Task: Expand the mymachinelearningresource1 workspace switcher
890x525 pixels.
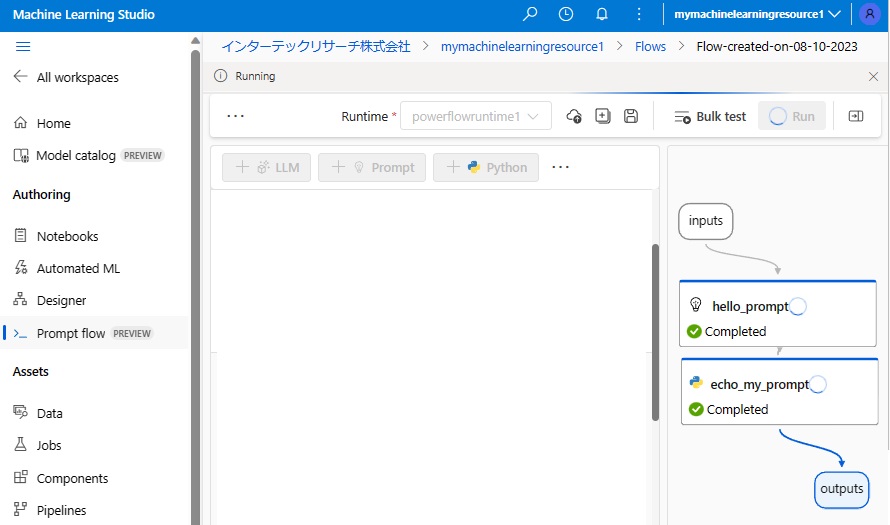Action: pyautogui.click(x=757, y=14)
